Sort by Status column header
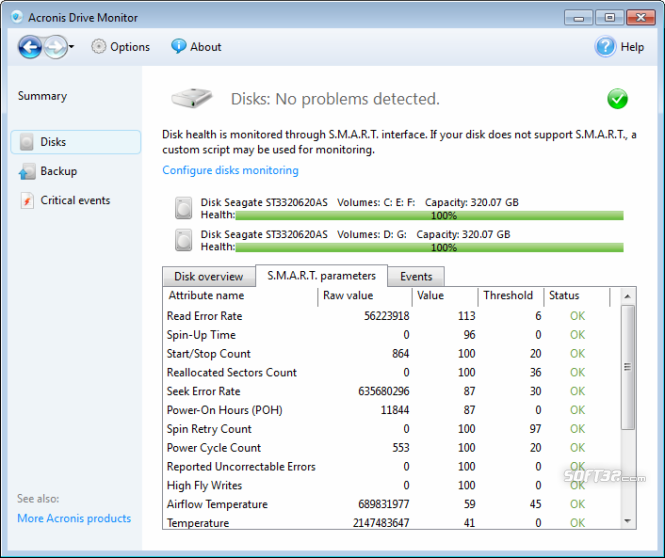The image size is (665, 558). [x=577, y=296]
